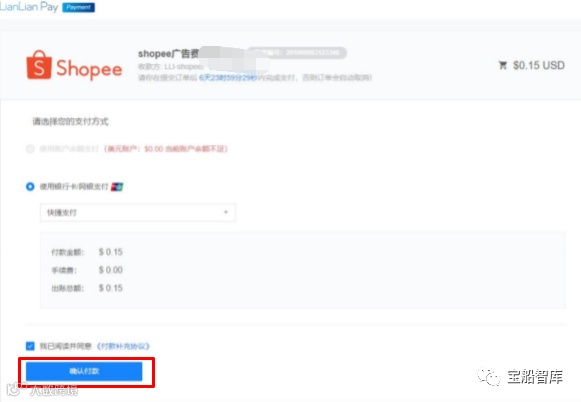Image resolution: width=581 pixels, height=402 pixels.
Task: Click the gray order number pill
Action: pyautogui.click(x=296, y=53)
